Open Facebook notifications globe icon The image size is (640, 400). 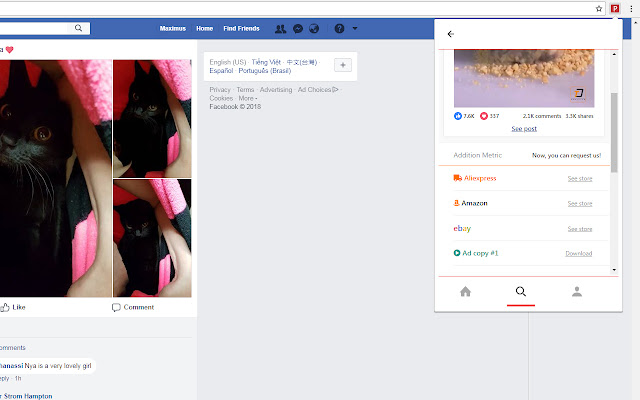tap(314, 29)
